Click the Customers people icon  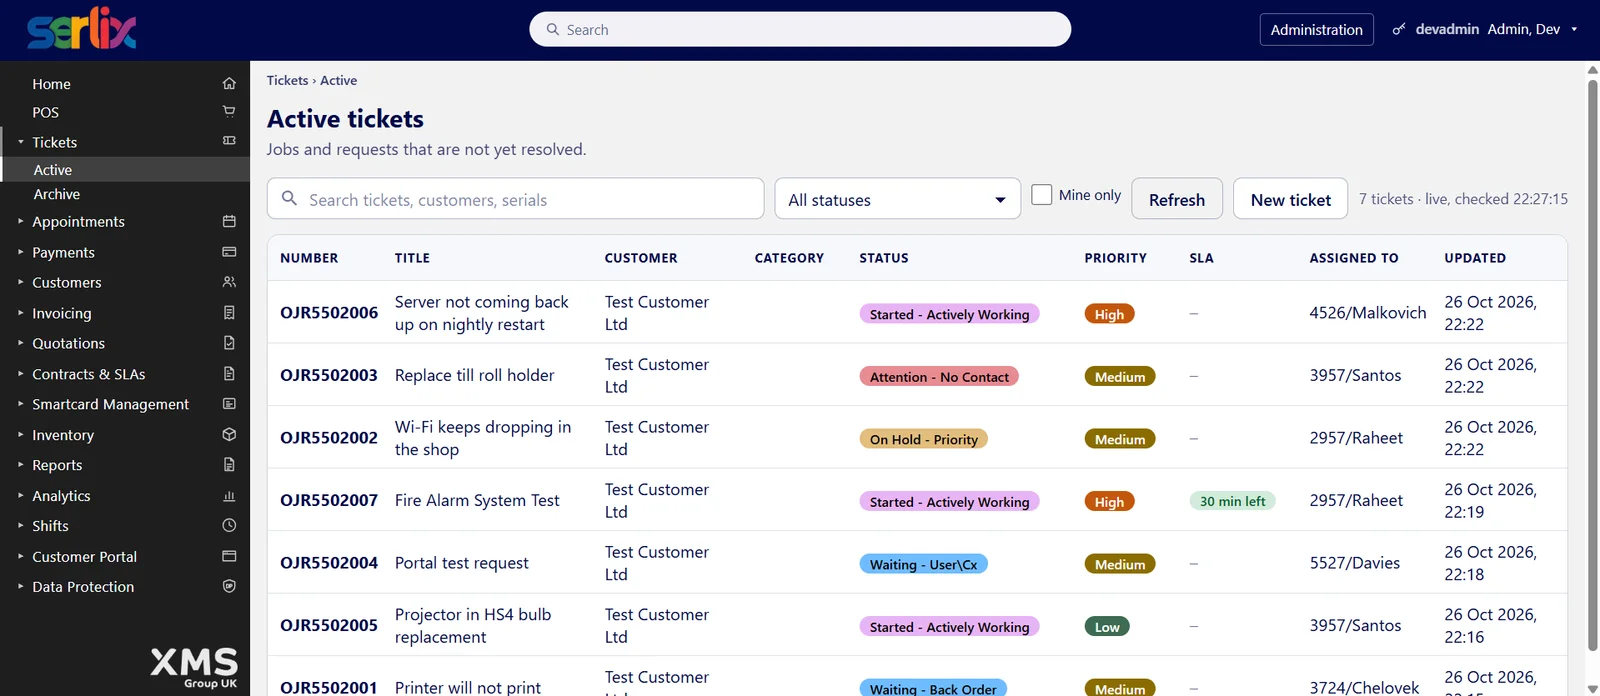tap(229, 282)
